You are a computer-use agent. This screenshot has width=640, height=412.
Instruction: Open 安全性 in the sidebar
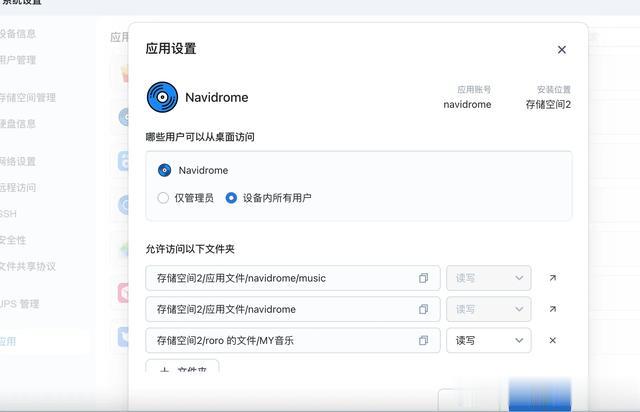point(12,240)
